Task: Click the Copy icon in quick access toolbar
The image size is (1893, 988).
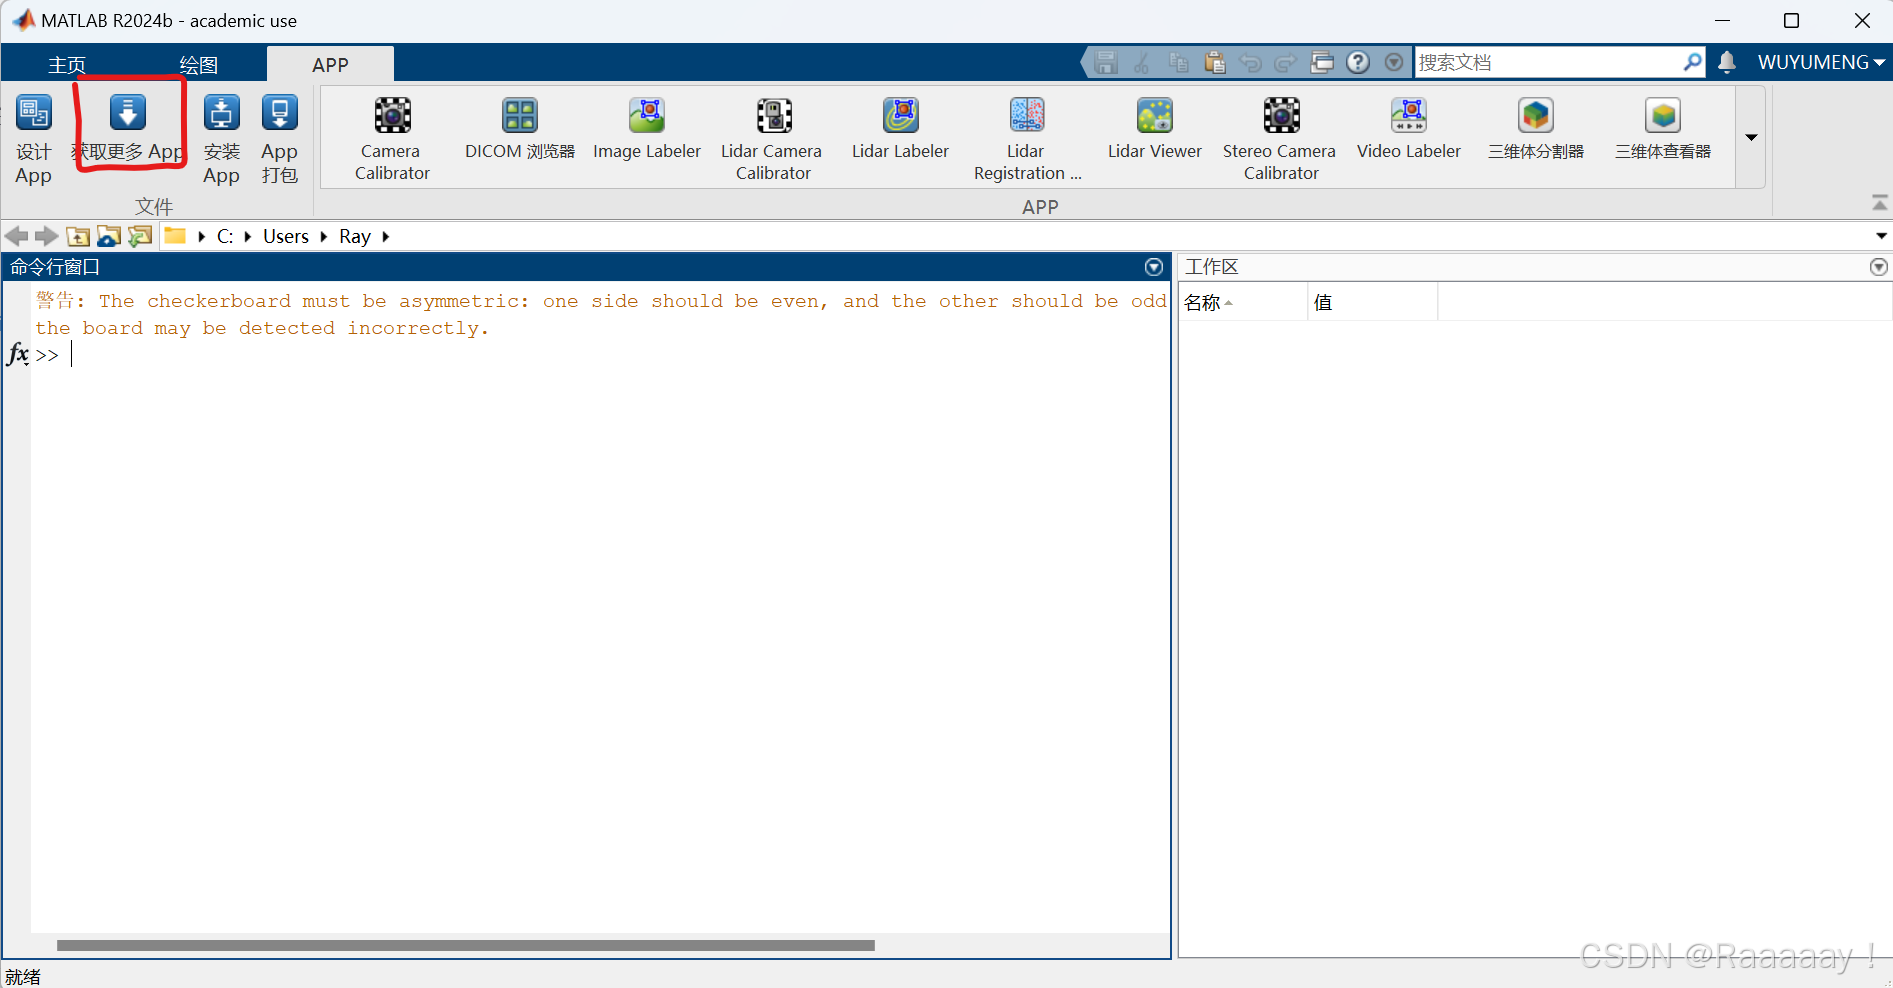Action: click(1179, 62)
